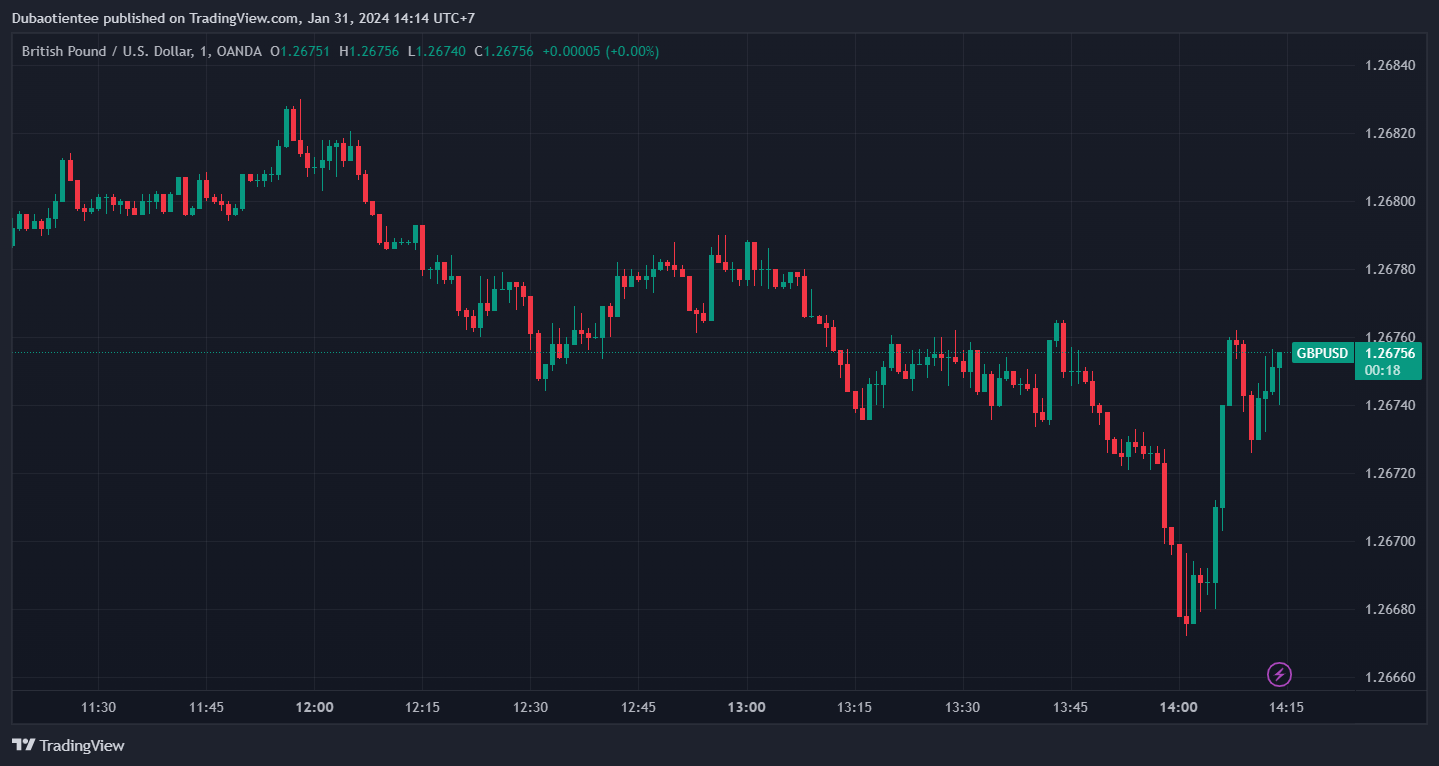Click the open value O1.26751
The width and height of the screenshot is (1439, 766).
pos(301,51)
